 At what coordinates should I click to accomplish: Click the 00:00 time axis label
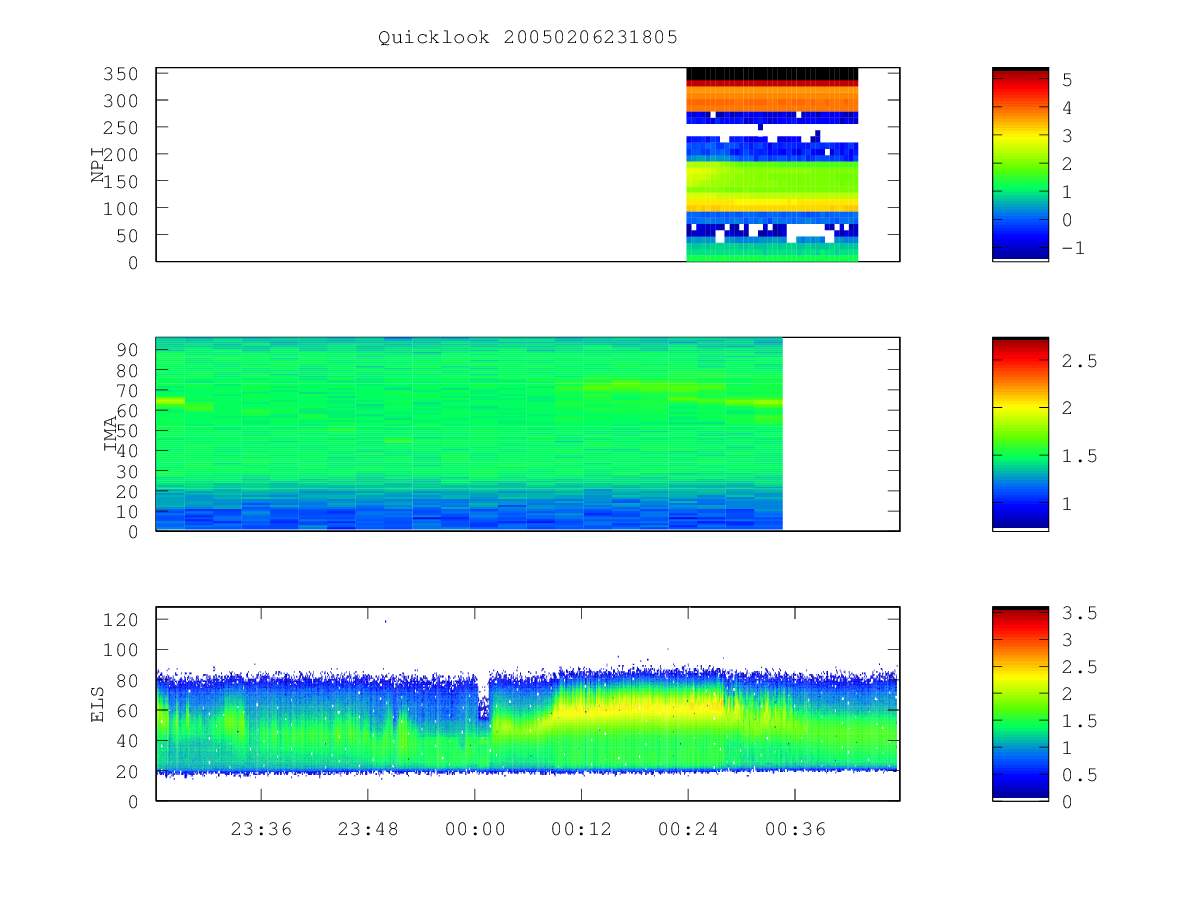(475, 829)
